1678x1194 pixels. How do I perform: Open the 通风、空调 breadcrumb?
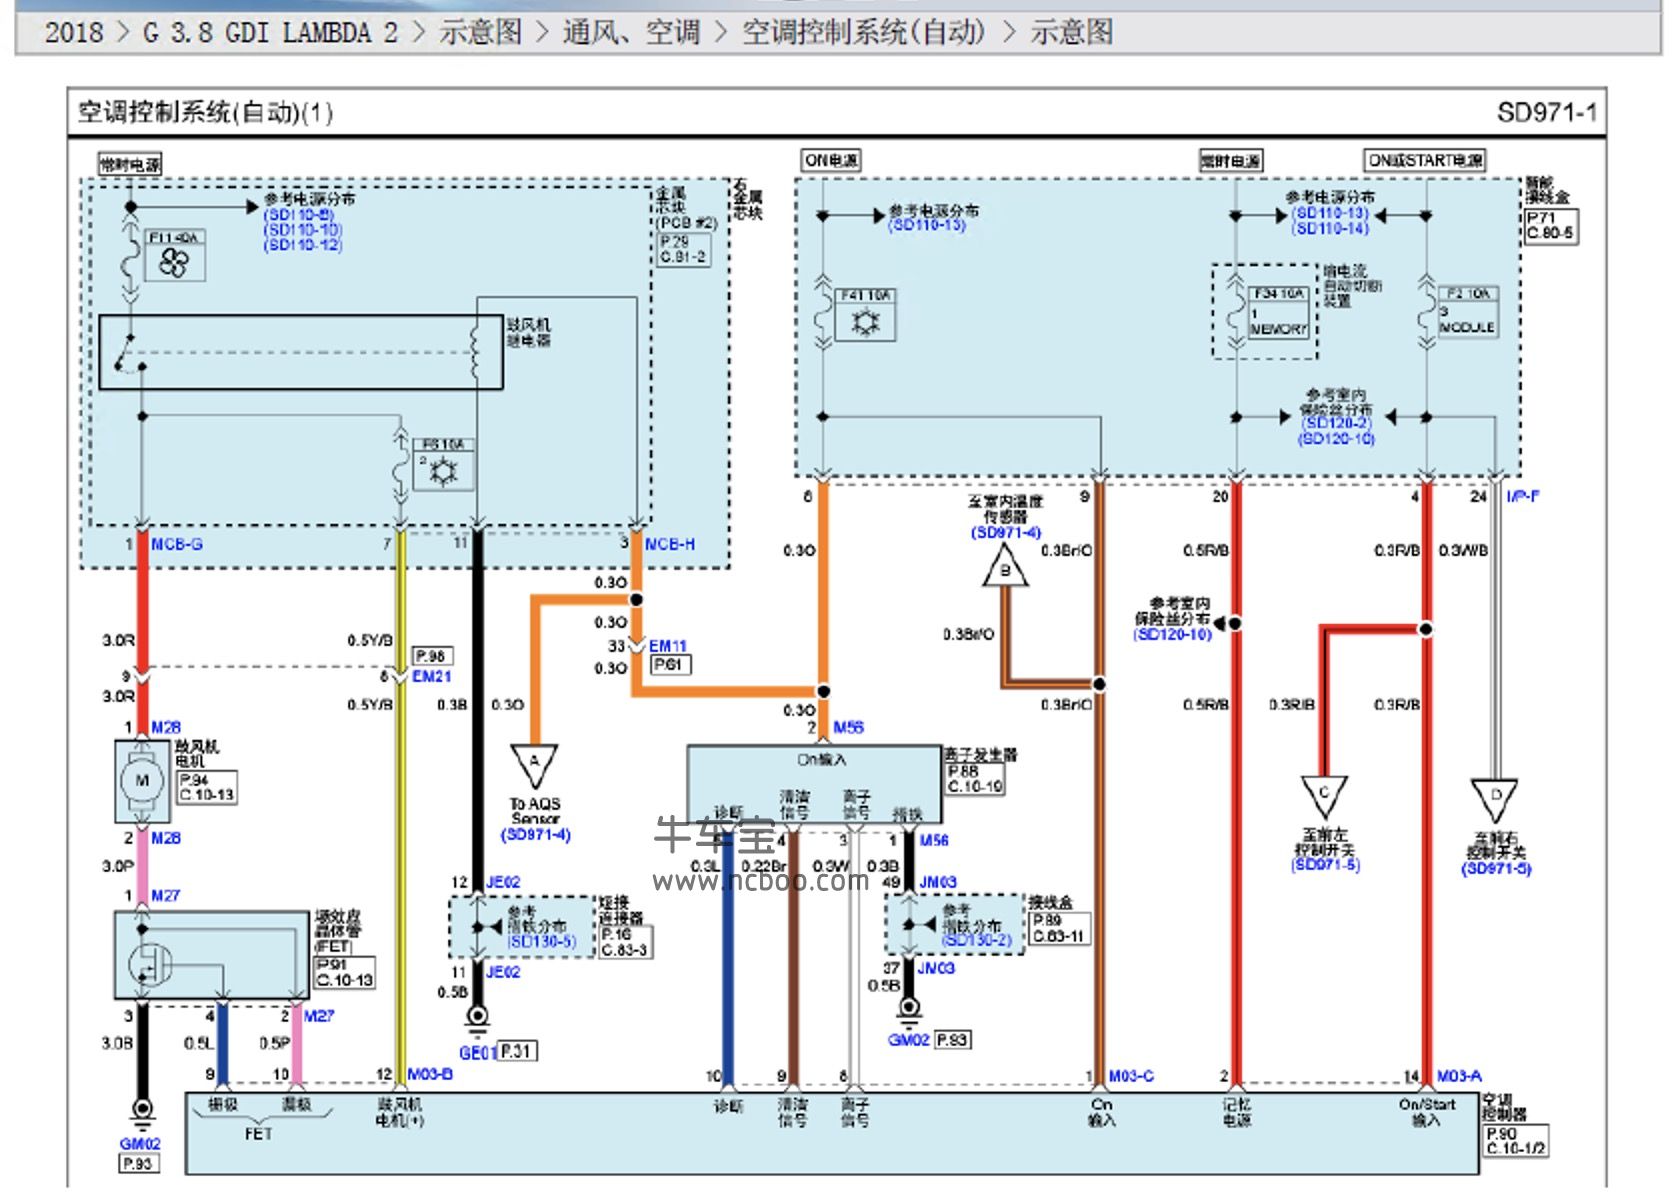click(x=631, y=32)
